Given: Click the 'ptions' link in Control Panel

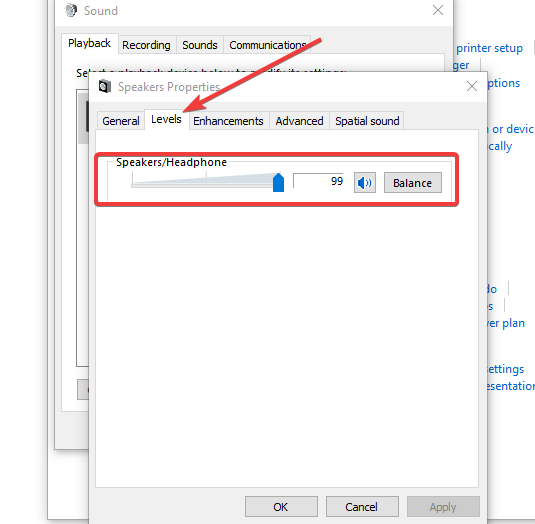Looking at the screenshot, I should click(504, 83).
